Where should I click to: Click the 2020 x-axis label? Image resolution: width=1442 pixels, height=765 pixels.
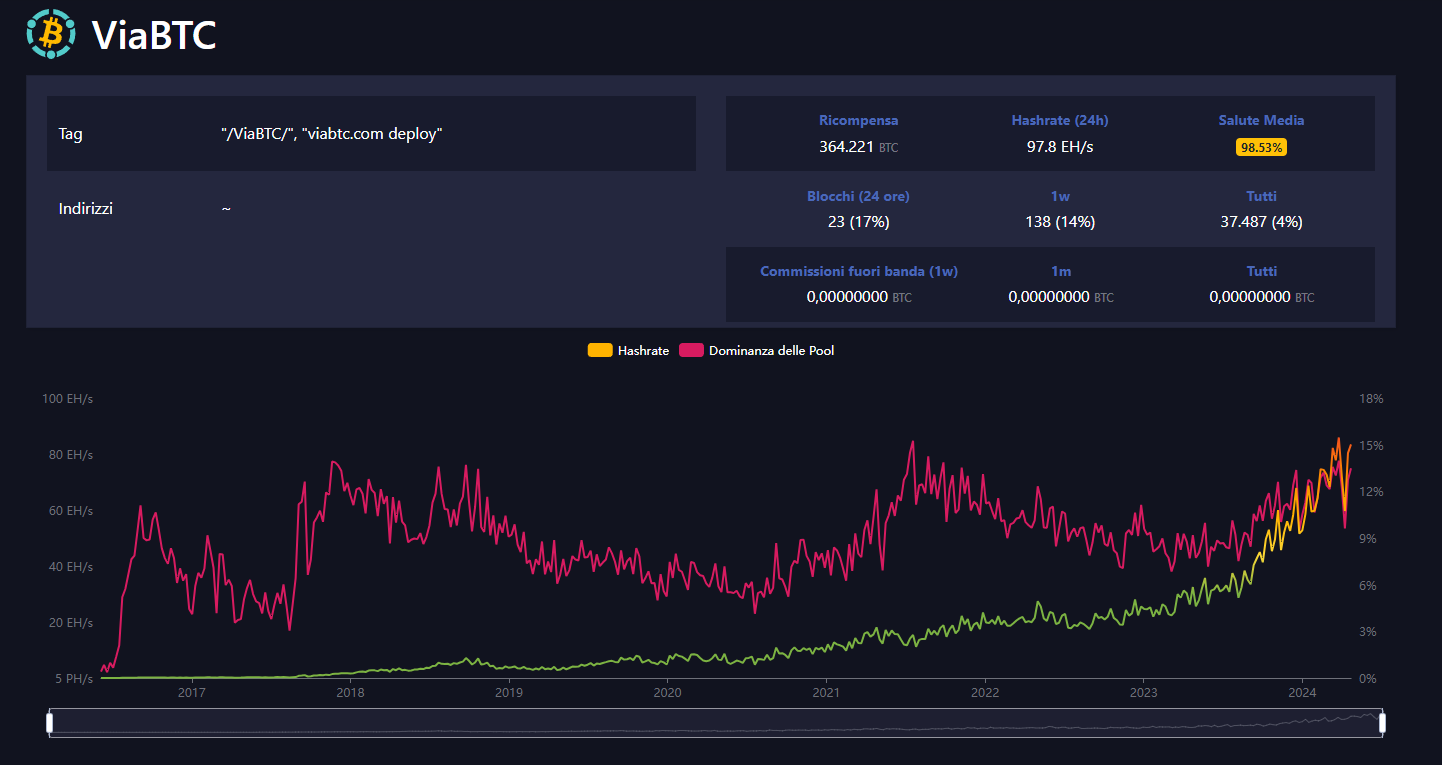(x=667, y=692)
